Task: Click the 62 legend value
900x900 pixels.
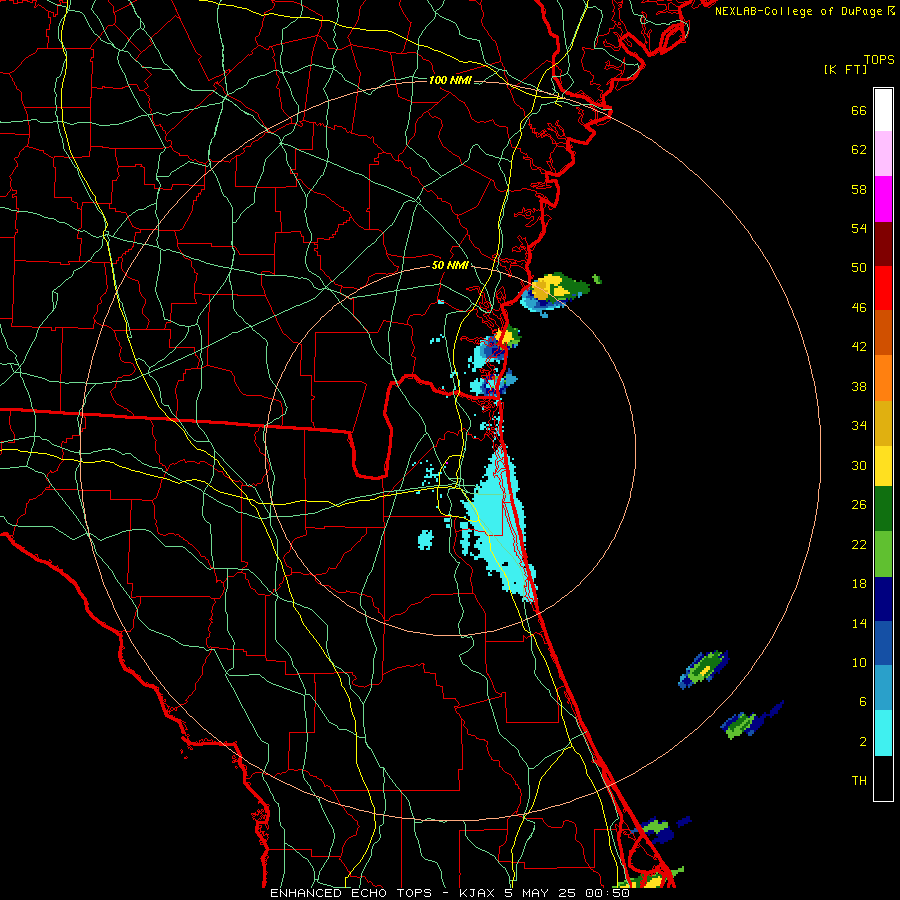Action: [x=859, y=150]
